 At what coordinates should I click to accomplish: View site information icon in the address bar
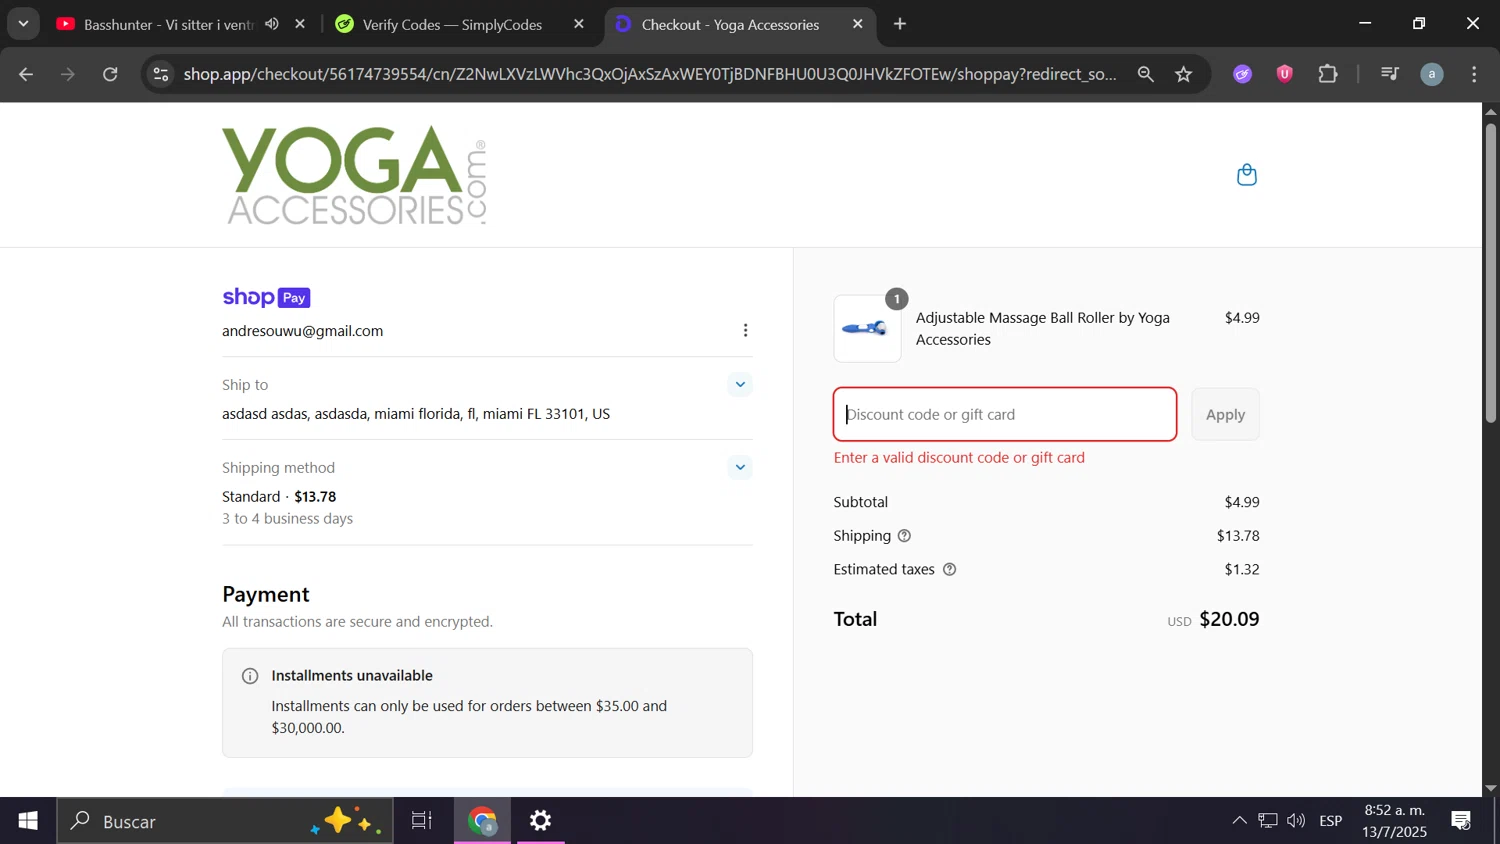tap(161, 74)
